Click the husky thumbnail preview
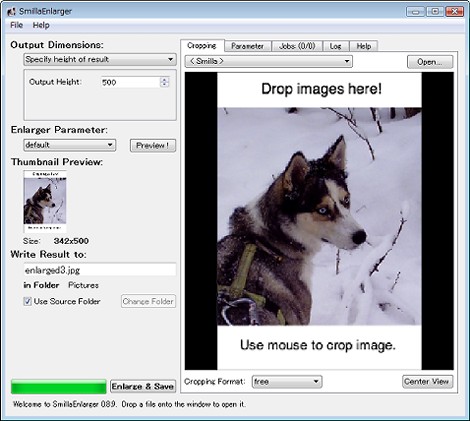This screenshot has width=470, height=421. (x=45, y=201)
